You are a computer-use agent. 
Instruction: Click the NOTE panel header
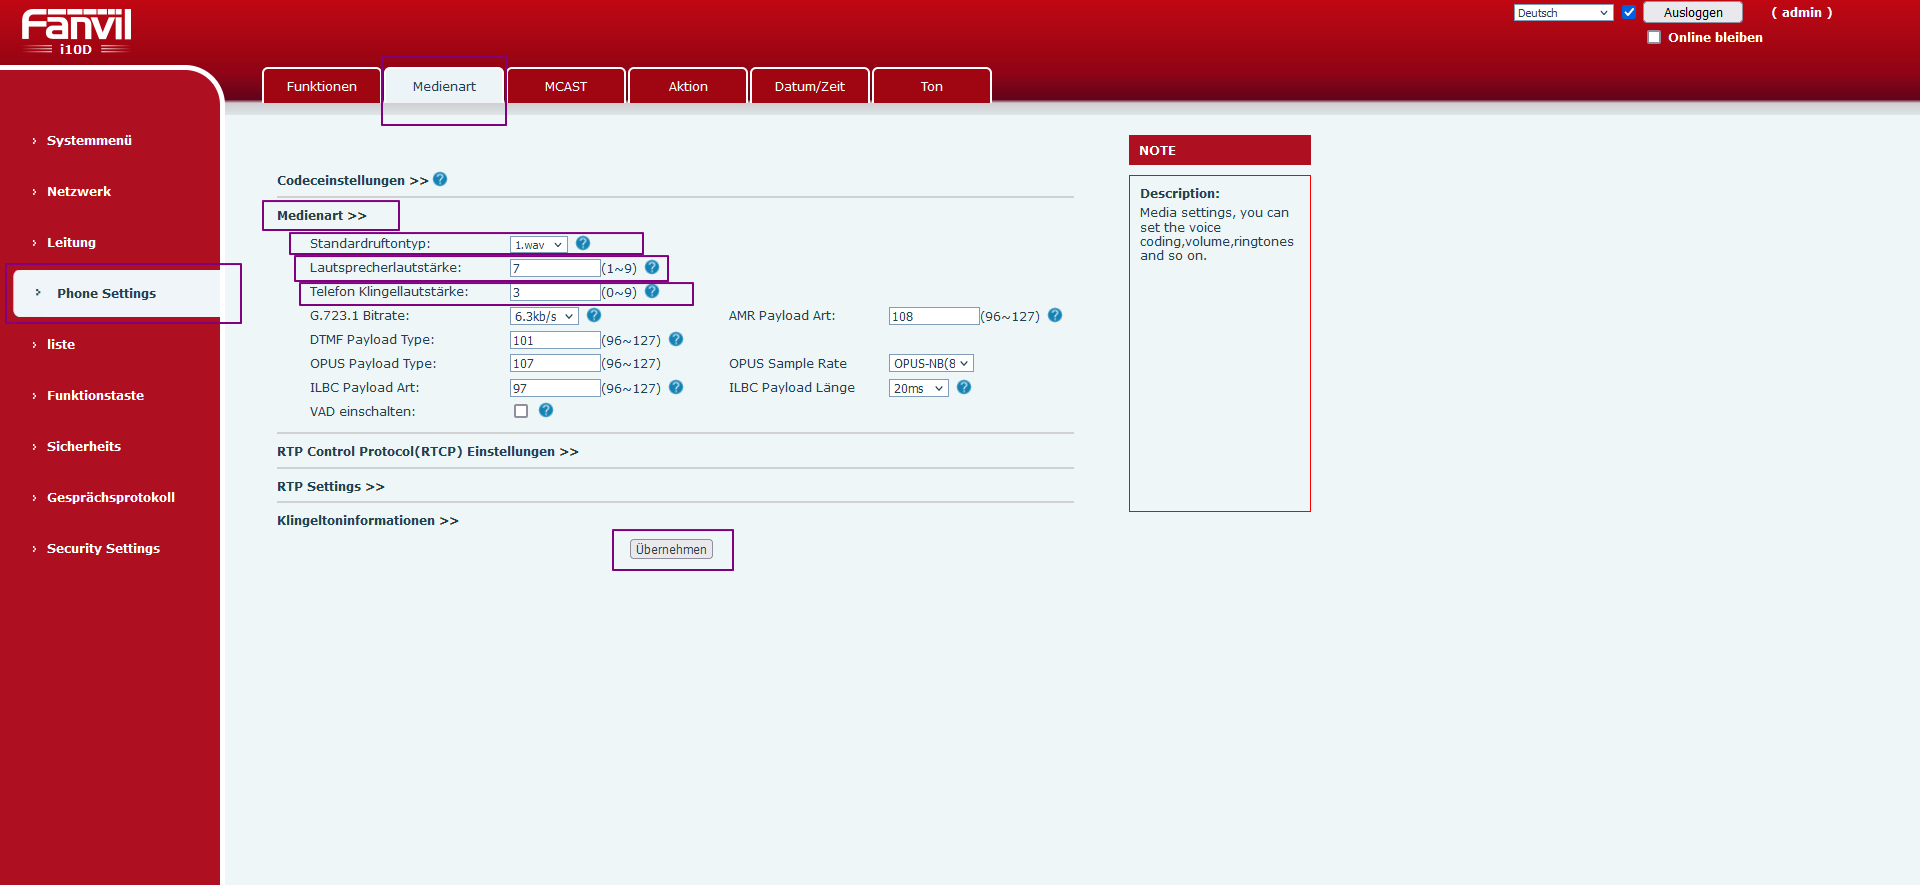[1220, 150]
